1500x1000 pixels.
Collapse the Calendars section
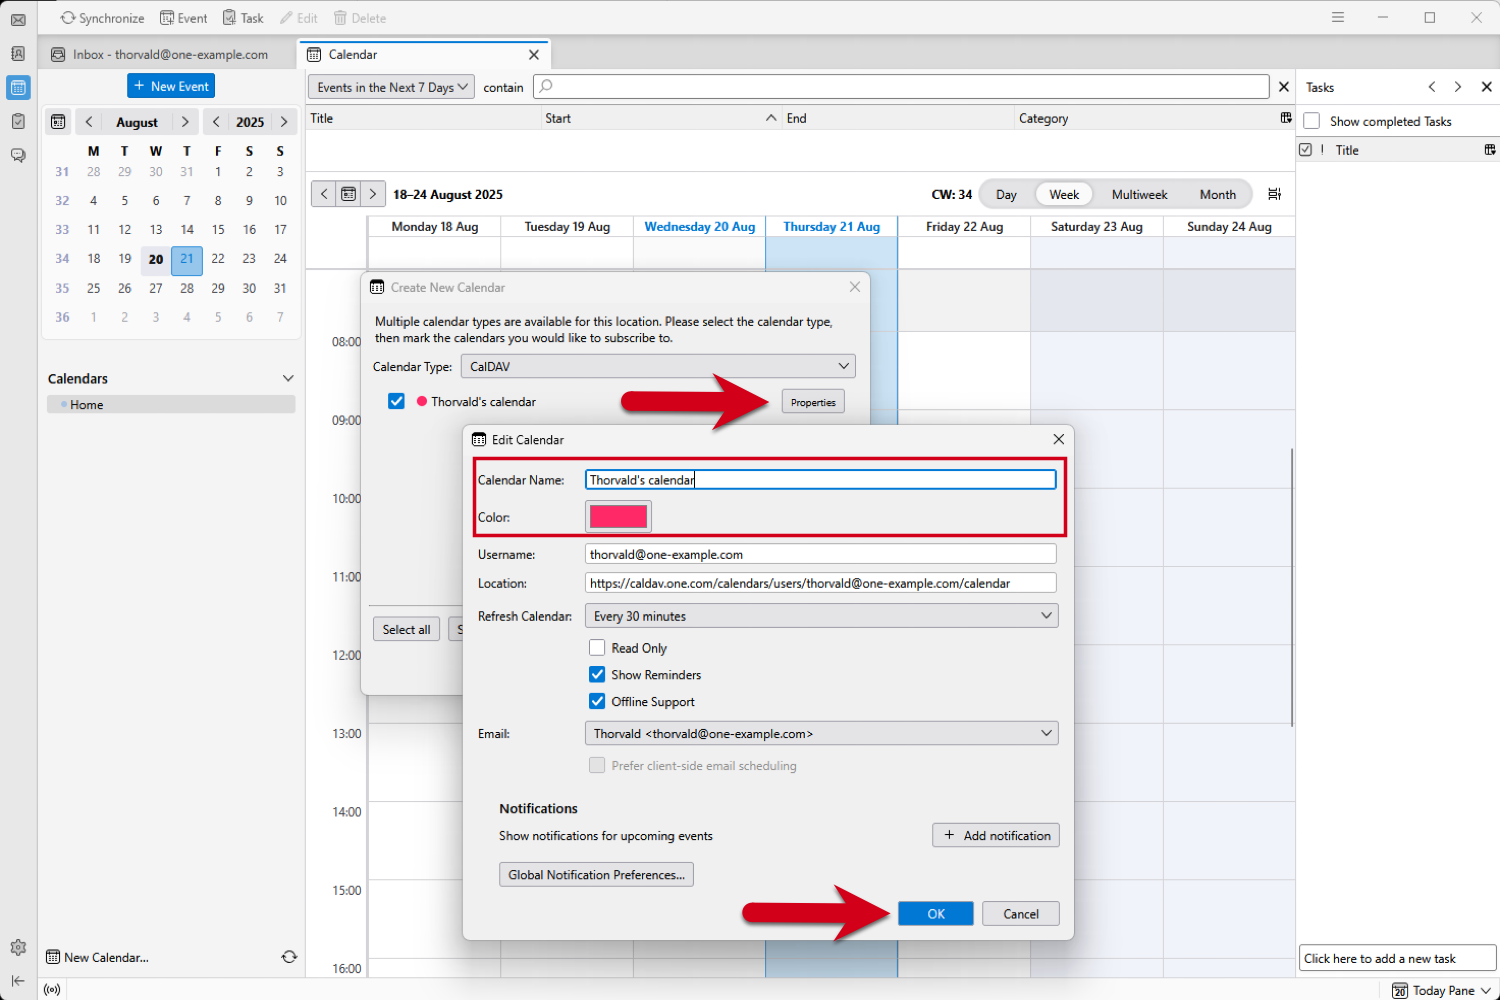click(x=288, y=378)
